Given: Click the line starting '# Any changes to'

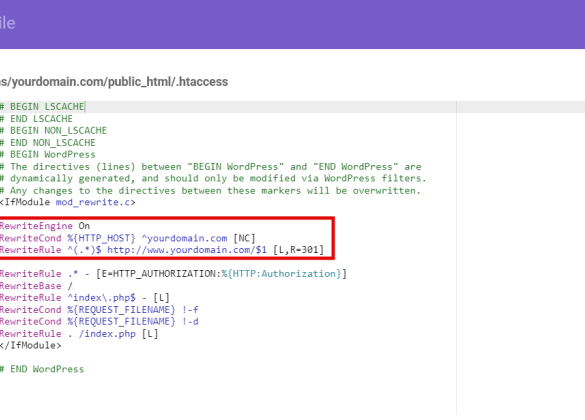Looking at the screenshot, I should [210, 190].
